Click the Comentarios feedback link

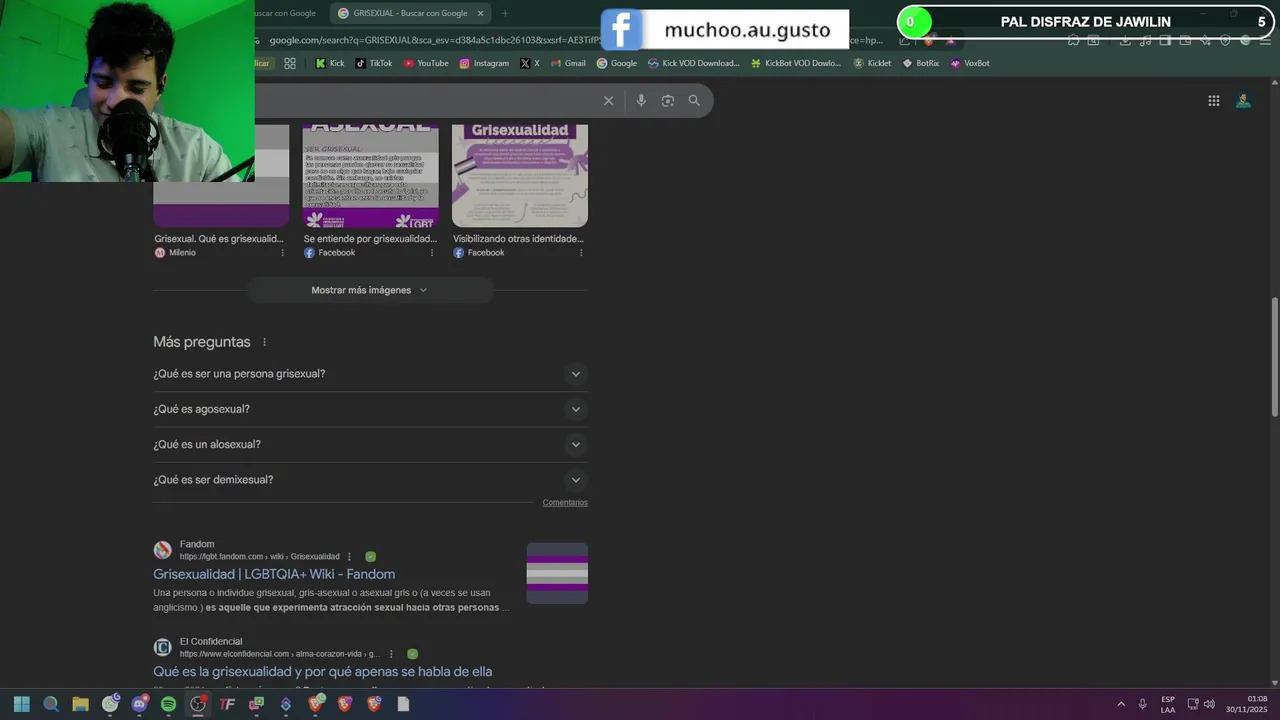click(565, 503)
